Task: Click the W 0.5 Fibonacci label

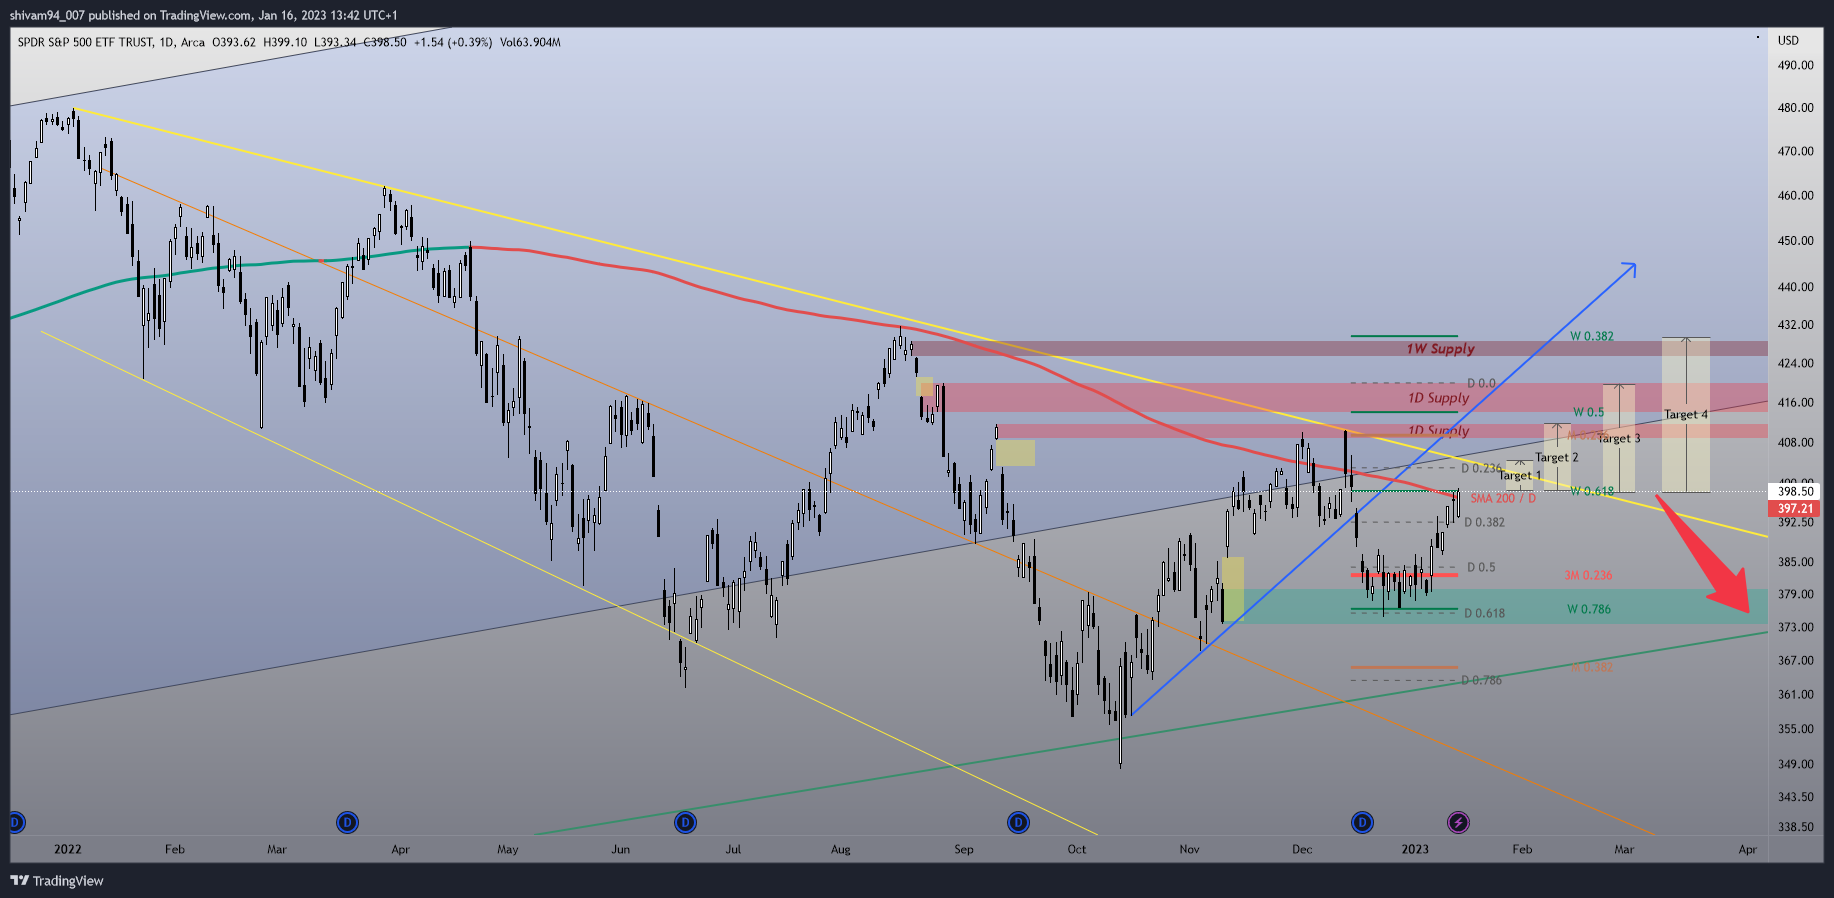Action: point(1588,412)
